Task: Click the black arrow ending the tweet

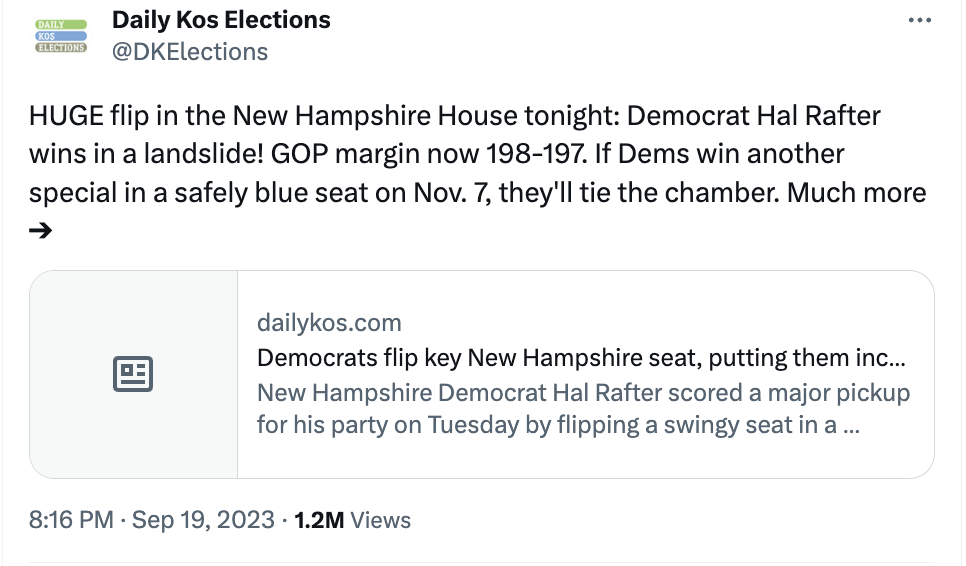Action: click(41, 231)
